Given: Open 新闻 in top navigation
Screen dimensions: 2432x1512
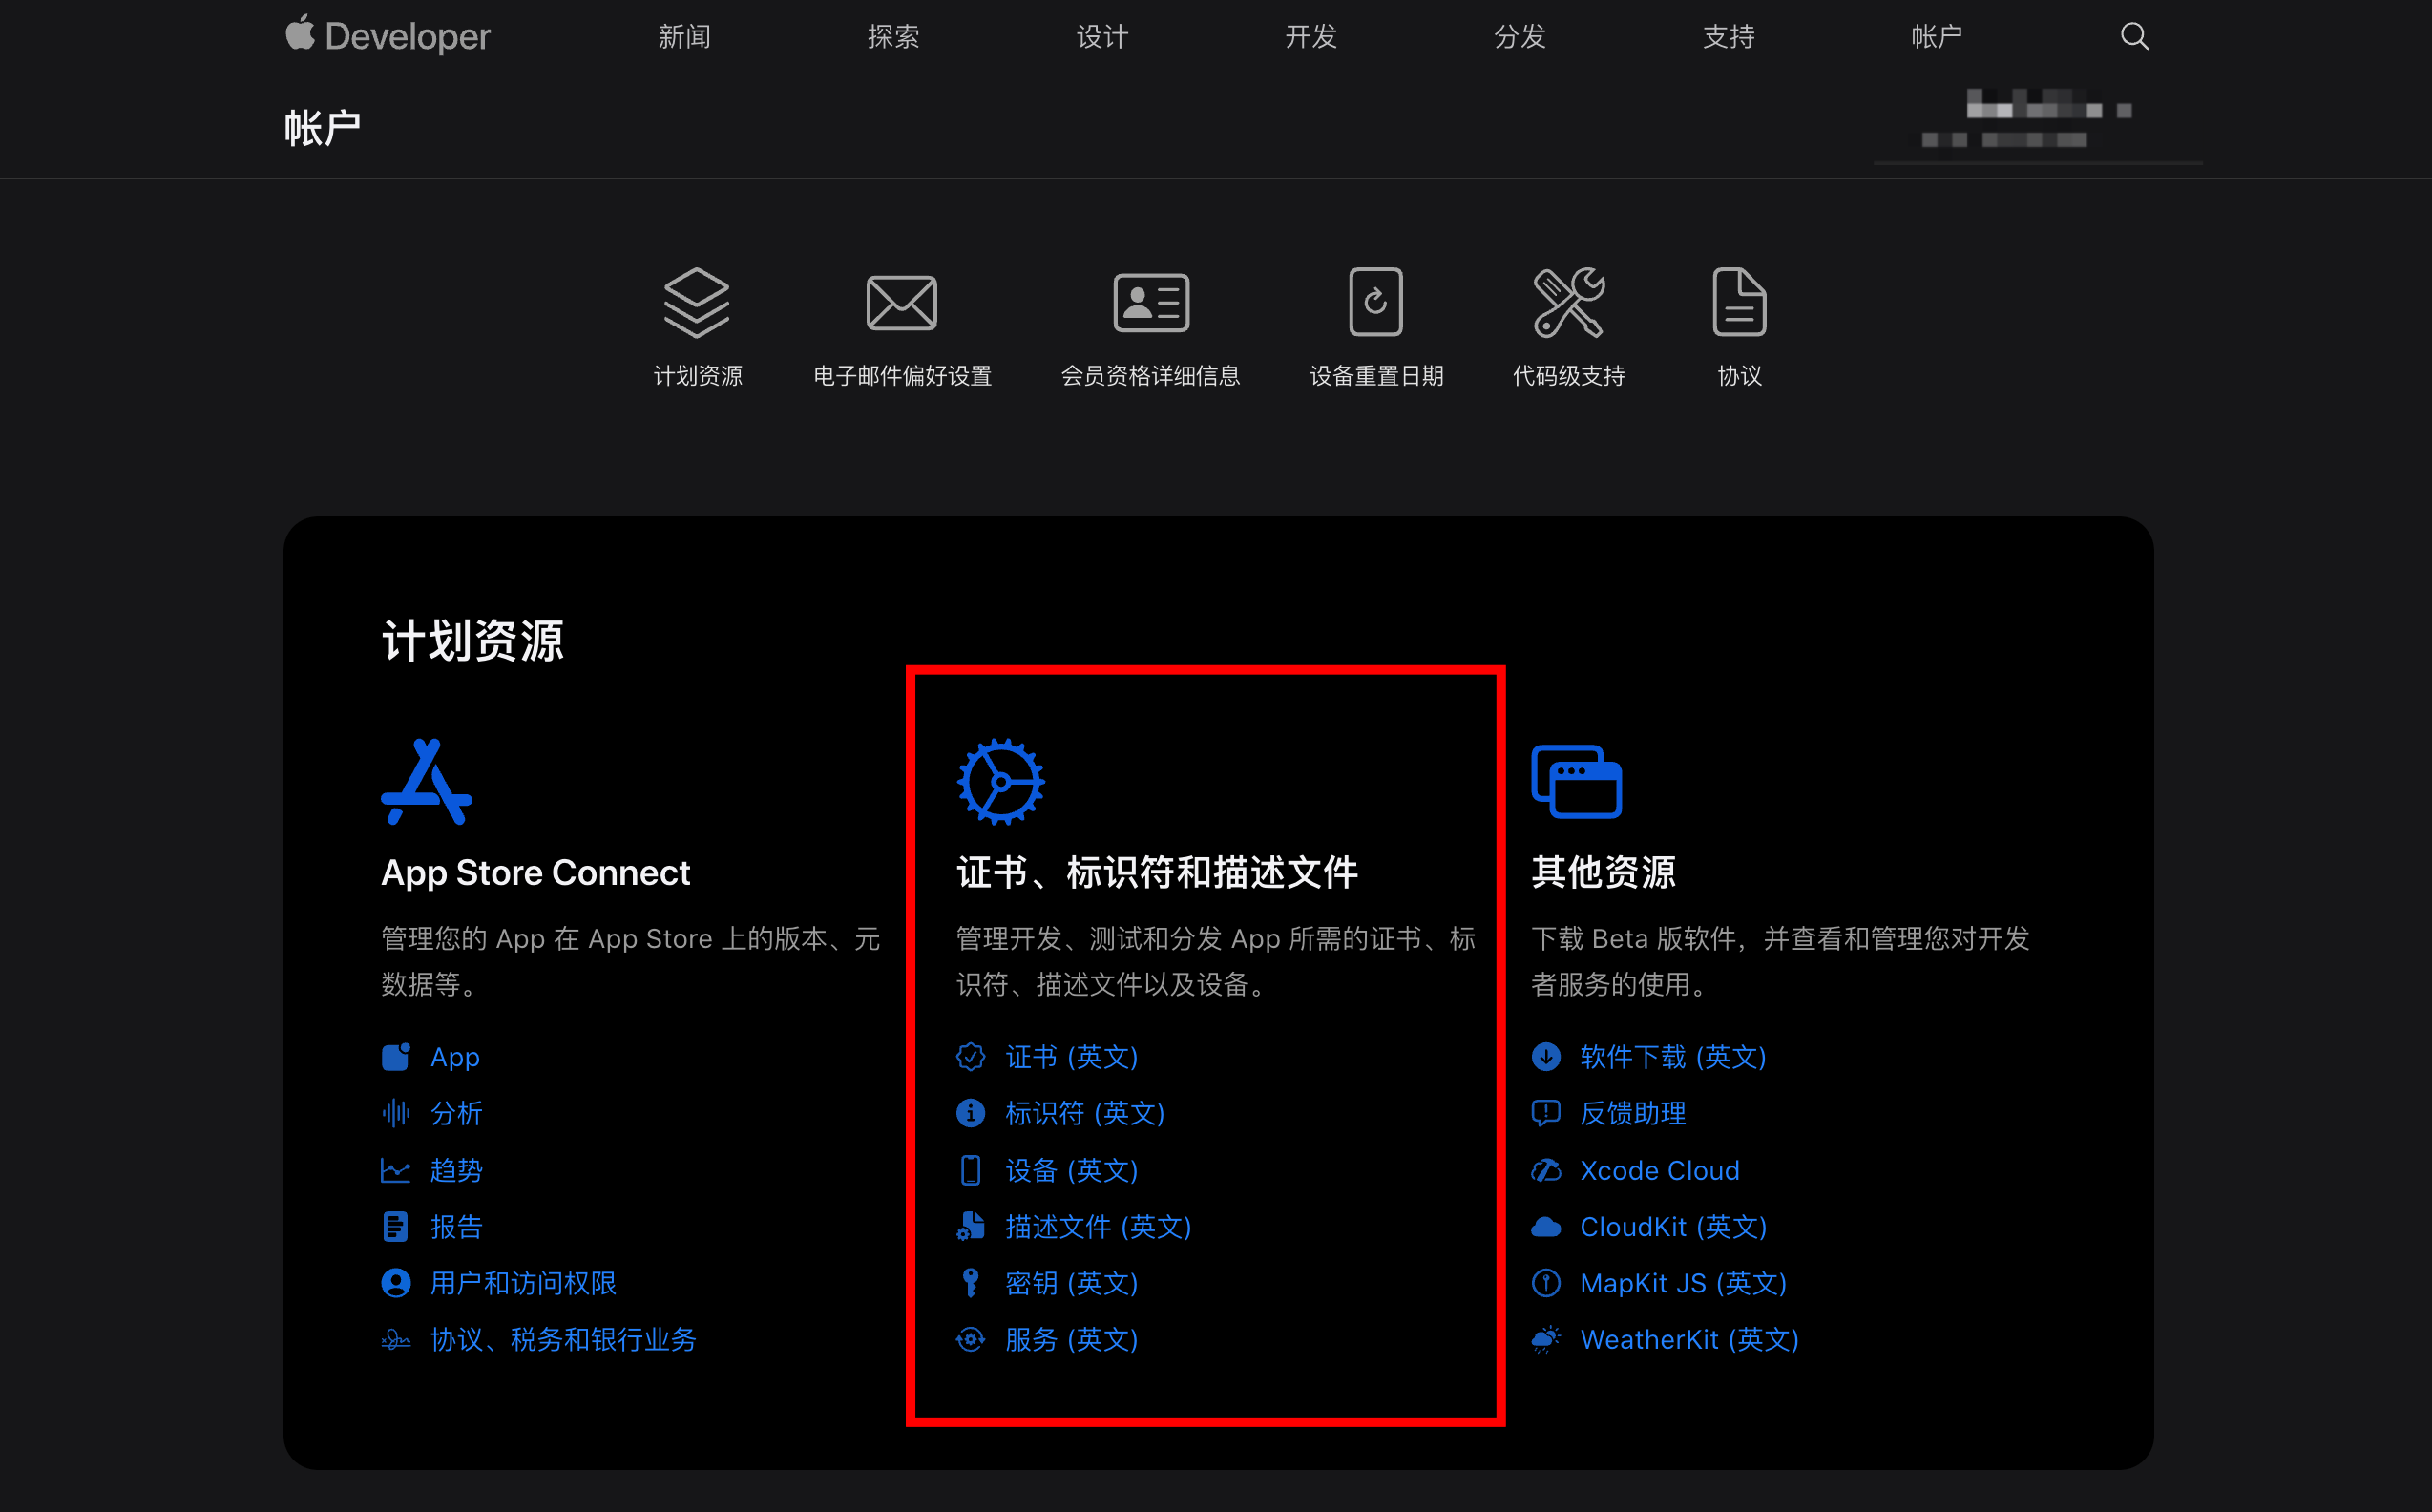Looking at the screenshot, I should click(684, 37).
